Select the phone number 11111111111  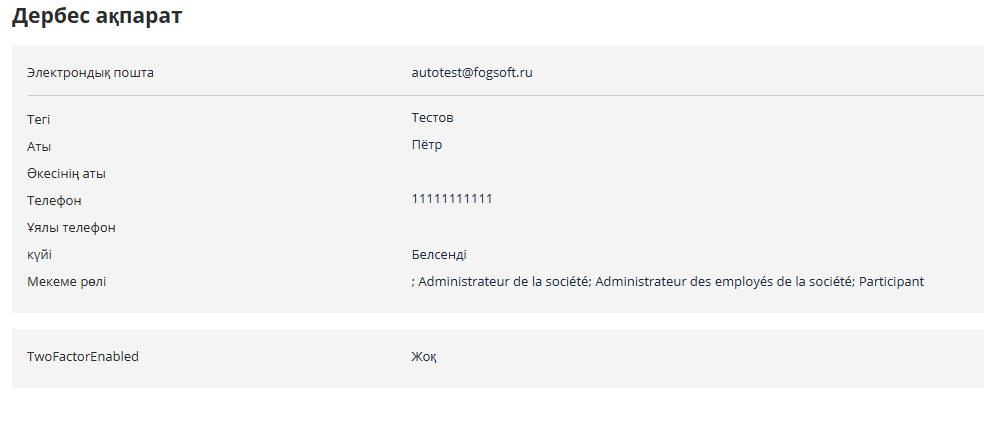tap(452, 199)
